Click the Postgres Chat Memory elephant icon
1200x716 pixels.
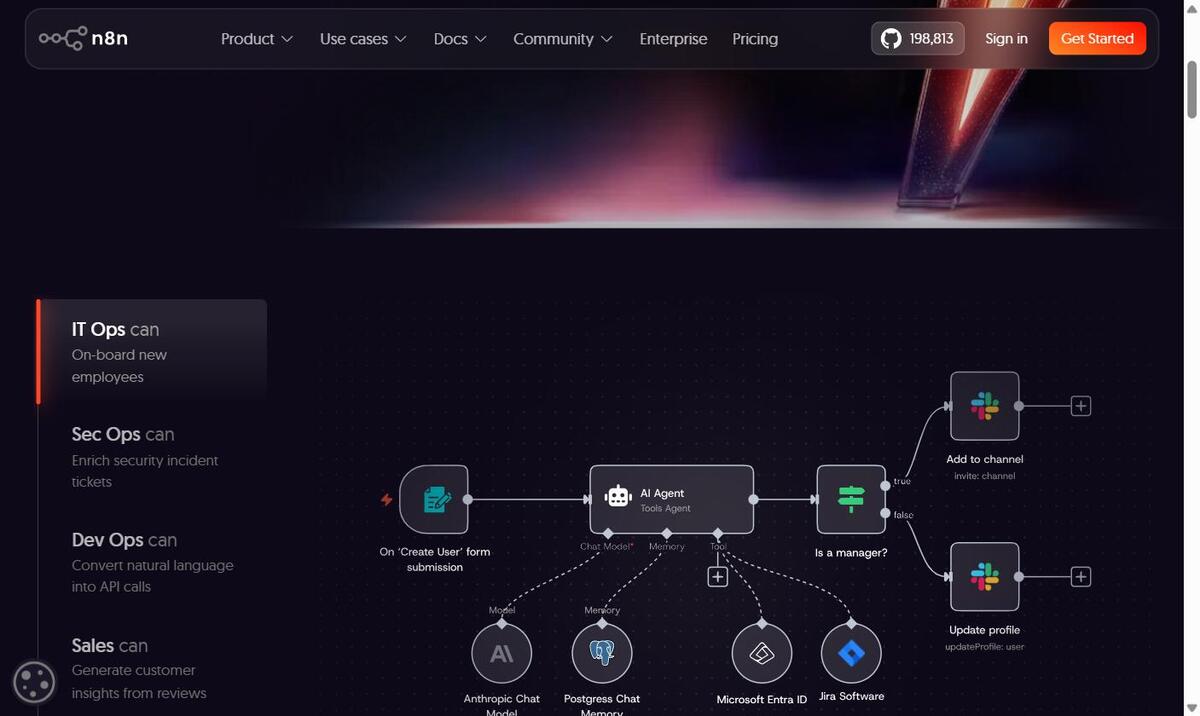(602, 654)
